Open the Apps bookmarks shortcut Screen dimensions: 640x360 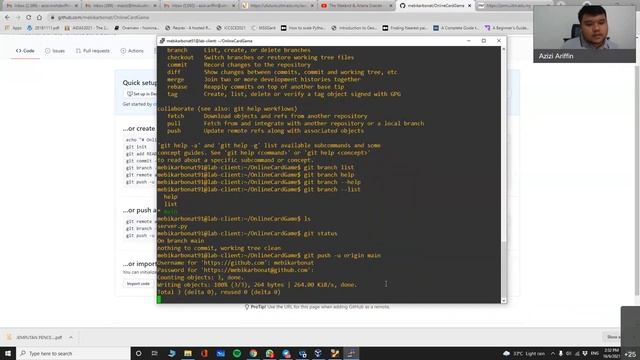coord(13,28)
